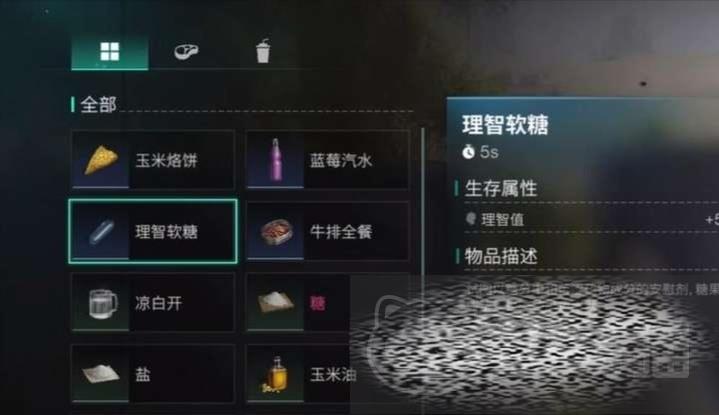This screenshot has width=719, height=415.
Task: Select the red 糖 item label
Action: [x=317, y=303]
